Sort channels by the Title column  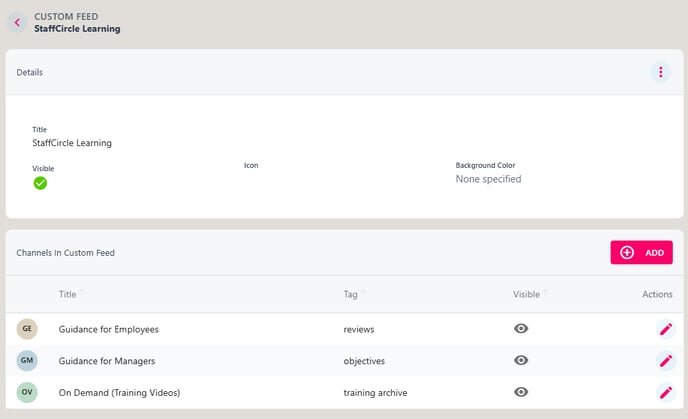(68, 294)
